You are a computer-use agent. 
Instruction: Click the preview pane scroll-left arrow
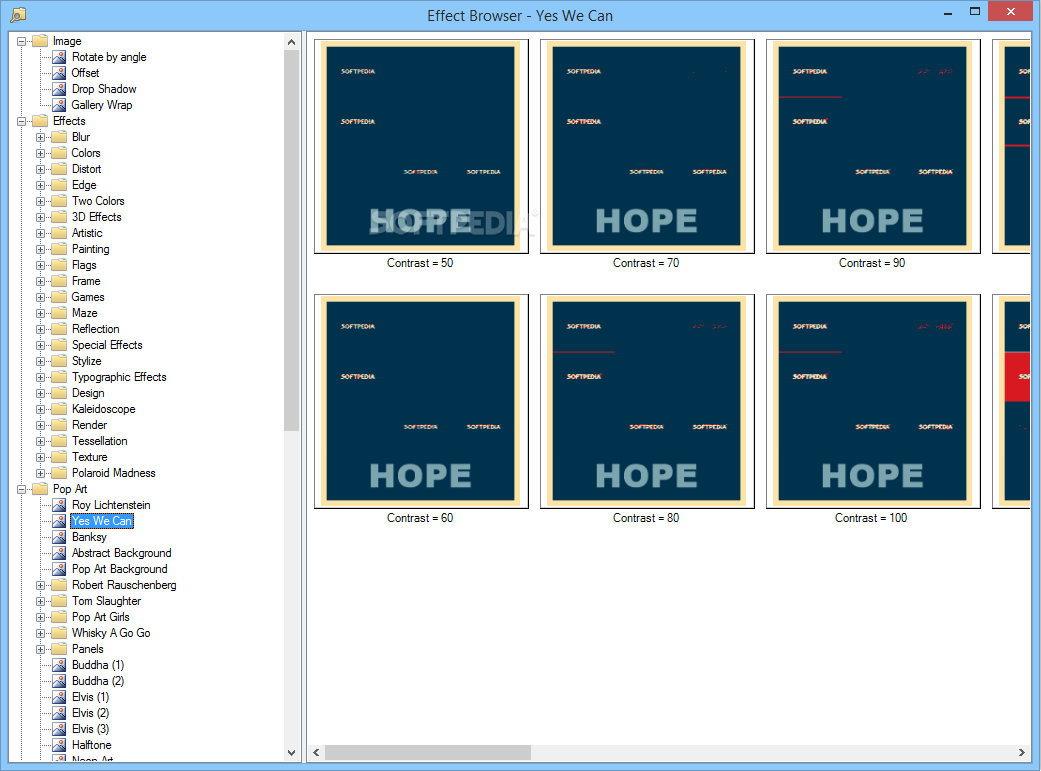[317, 752]
